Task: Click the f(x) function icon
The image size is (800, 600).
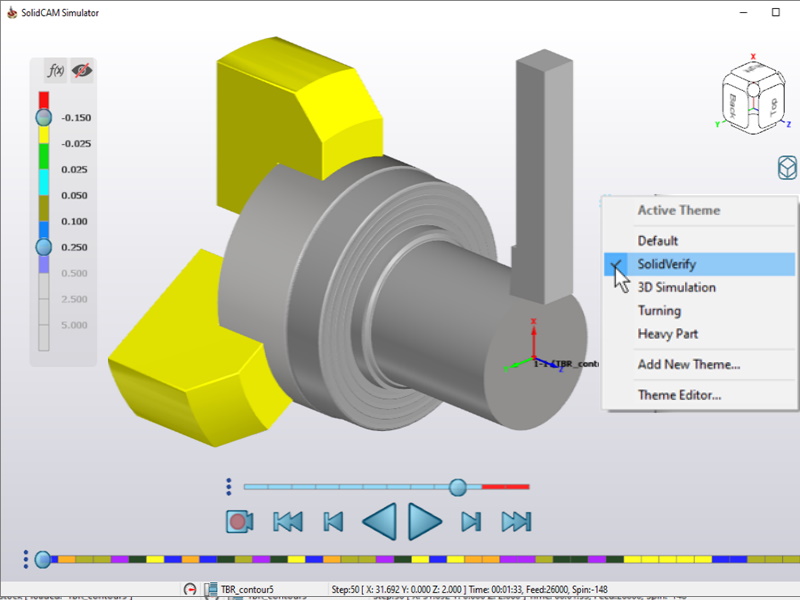Action: [x=56, y=71]
